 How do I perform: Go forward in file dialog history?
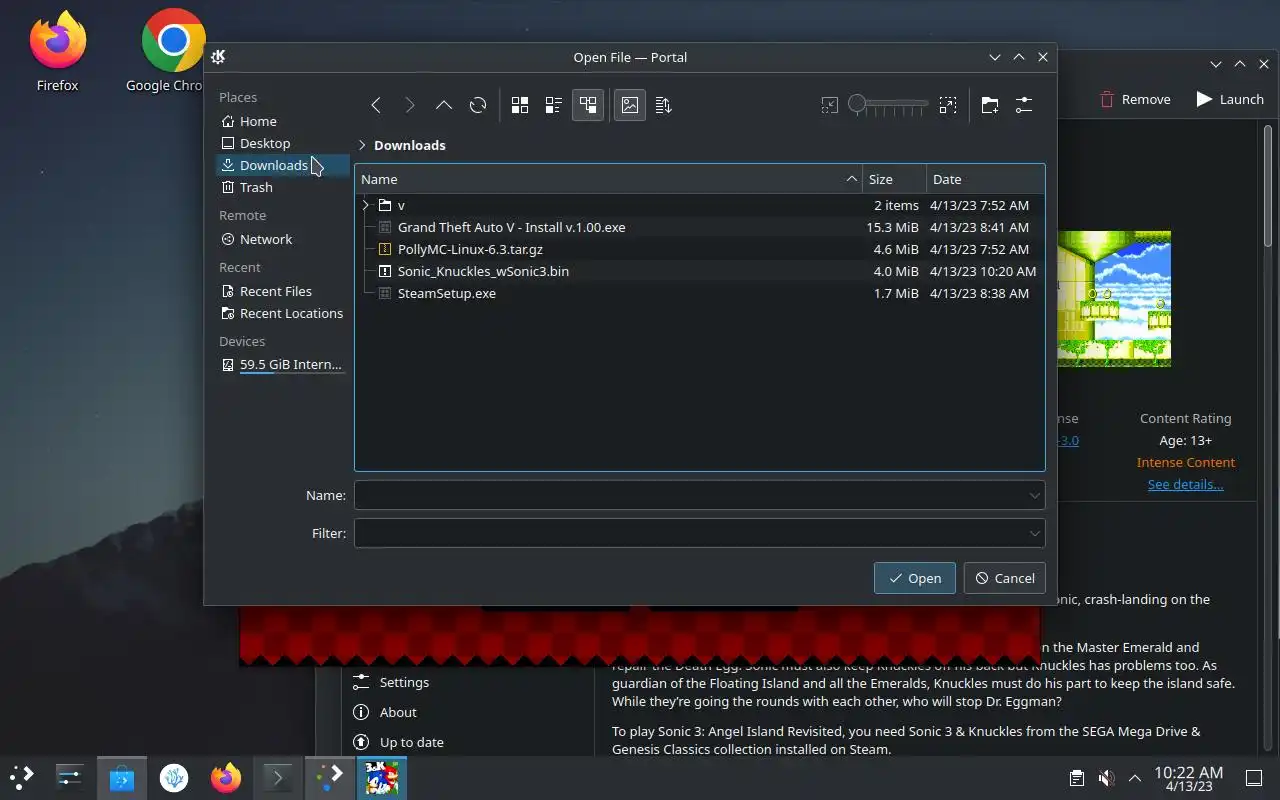[x=410, y=105]
